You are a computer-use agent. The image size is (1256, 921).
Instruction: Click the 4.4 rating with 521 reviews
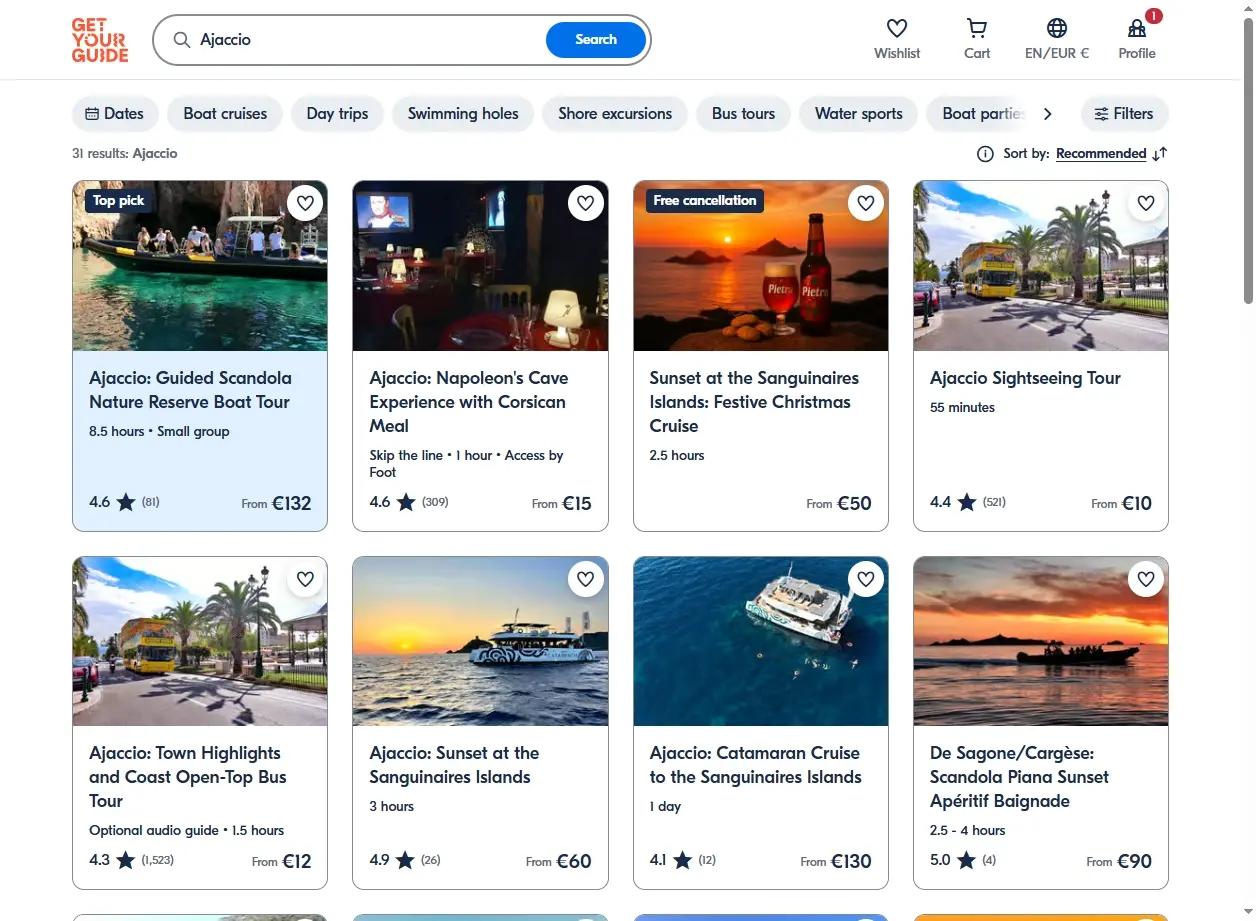968,502
